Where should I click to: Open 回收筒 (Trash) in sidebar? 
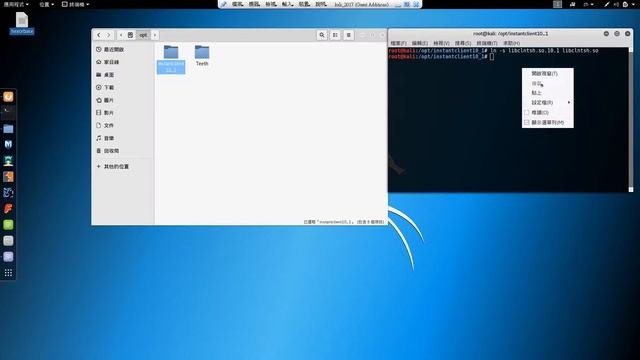coord(122,151)
